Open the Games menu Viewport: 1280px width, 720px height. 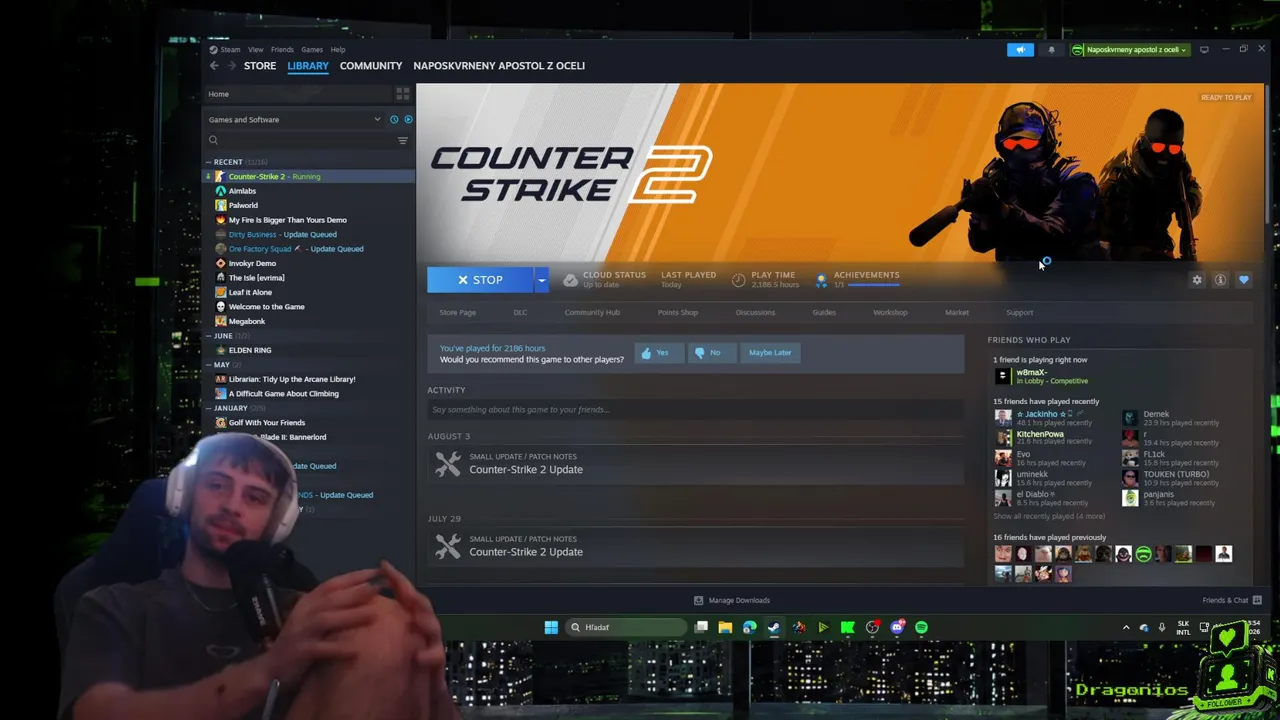pos(312,49)
